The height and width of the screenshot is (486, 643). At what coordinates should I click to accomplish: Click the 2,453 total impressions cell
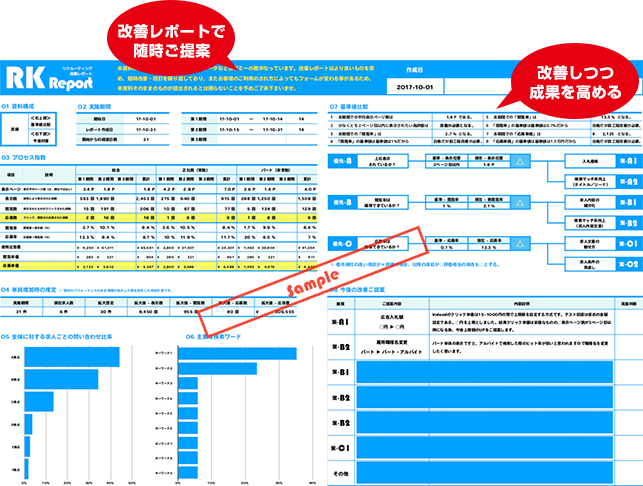[x=146, y=199]
